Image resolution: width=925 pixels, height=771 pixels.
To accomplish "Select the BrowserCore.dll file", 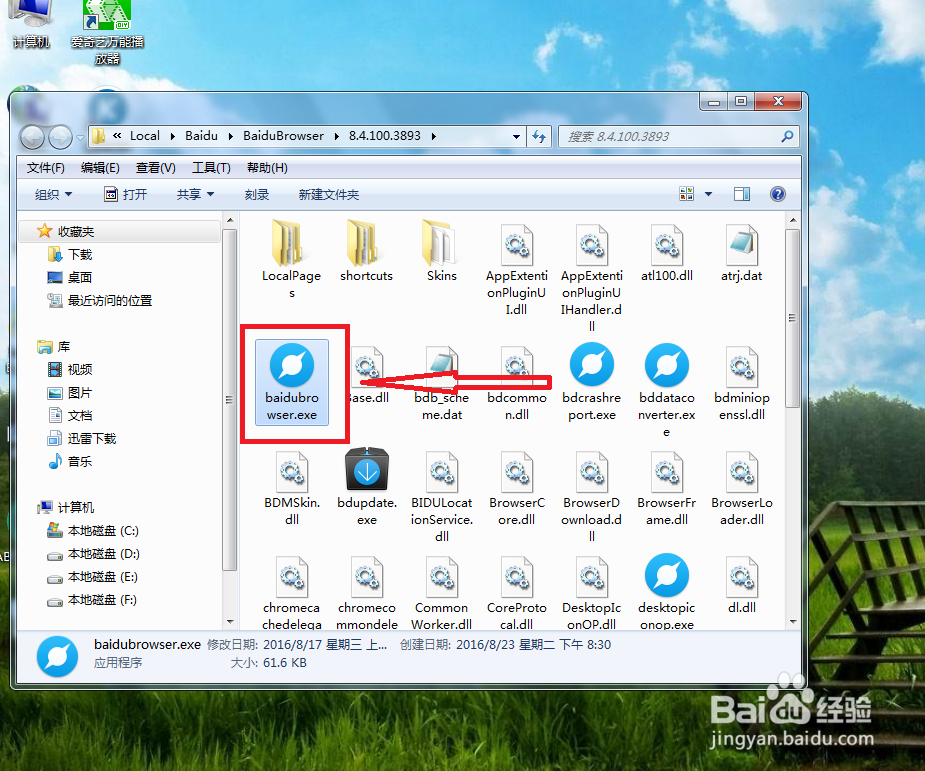I will coord(517,488).
